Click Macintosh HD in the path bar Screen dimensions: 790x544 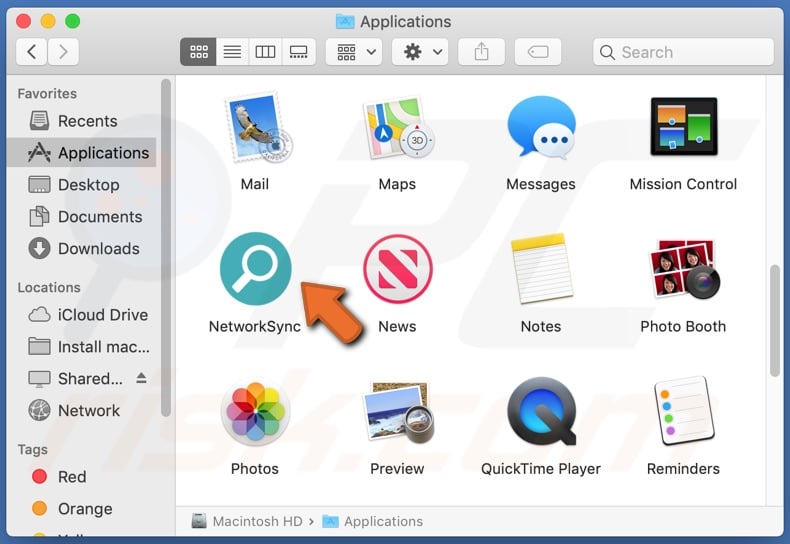[247, 521]
